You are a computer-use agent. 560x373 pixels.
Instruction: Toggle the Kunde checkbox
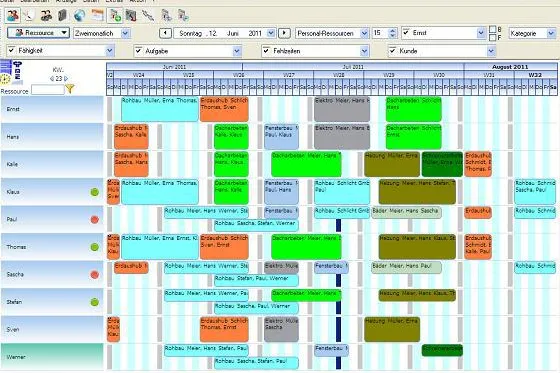392,51
